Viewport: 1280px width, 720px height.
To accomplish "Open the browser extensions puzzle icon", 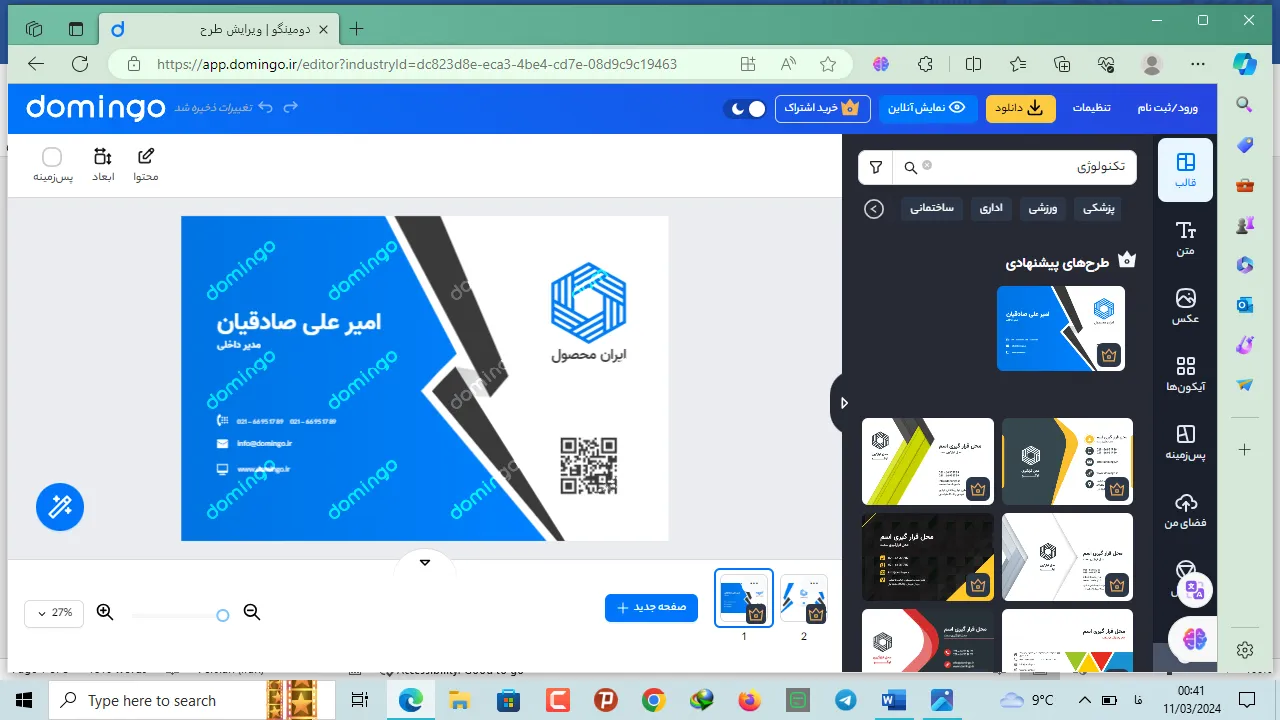I will pyautogui.click(x=926, y=64).
